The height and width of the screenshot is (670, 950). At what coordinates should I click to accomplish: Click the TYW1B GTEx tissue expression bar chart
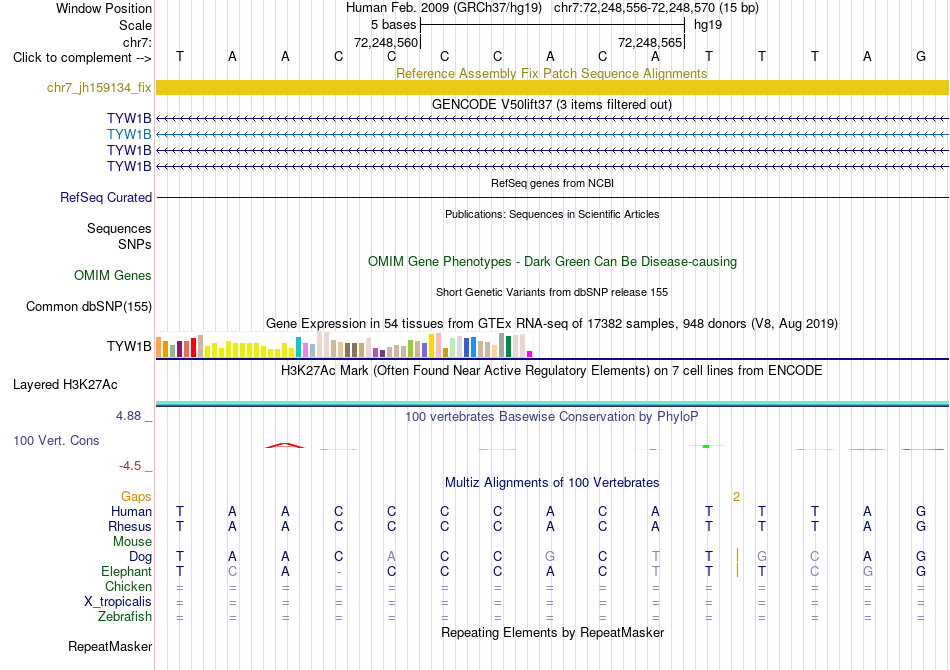coord(344,345)
